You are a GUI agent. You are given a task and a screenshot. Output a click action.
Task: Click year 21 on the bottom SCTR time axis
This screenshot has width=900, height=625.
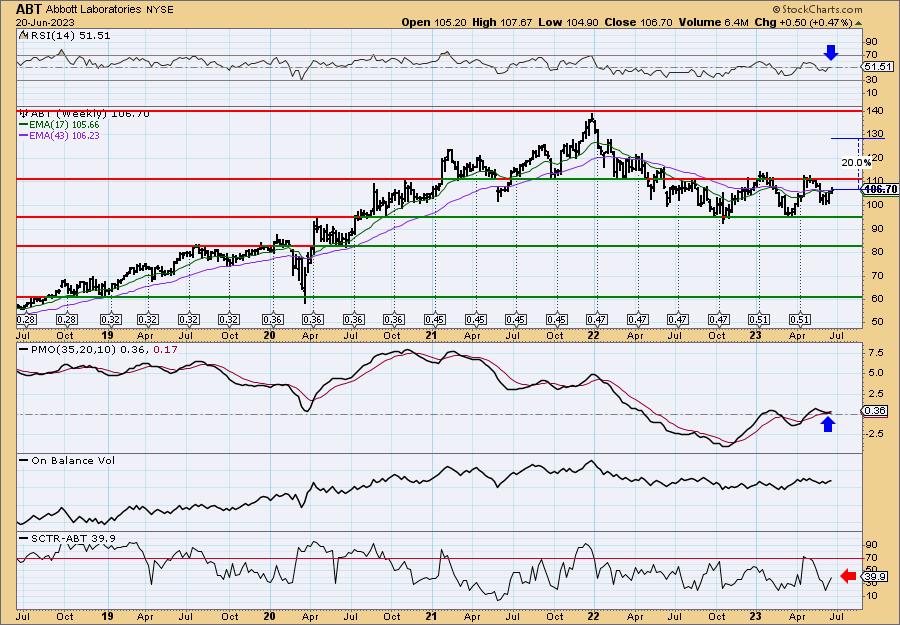(431, 616)
